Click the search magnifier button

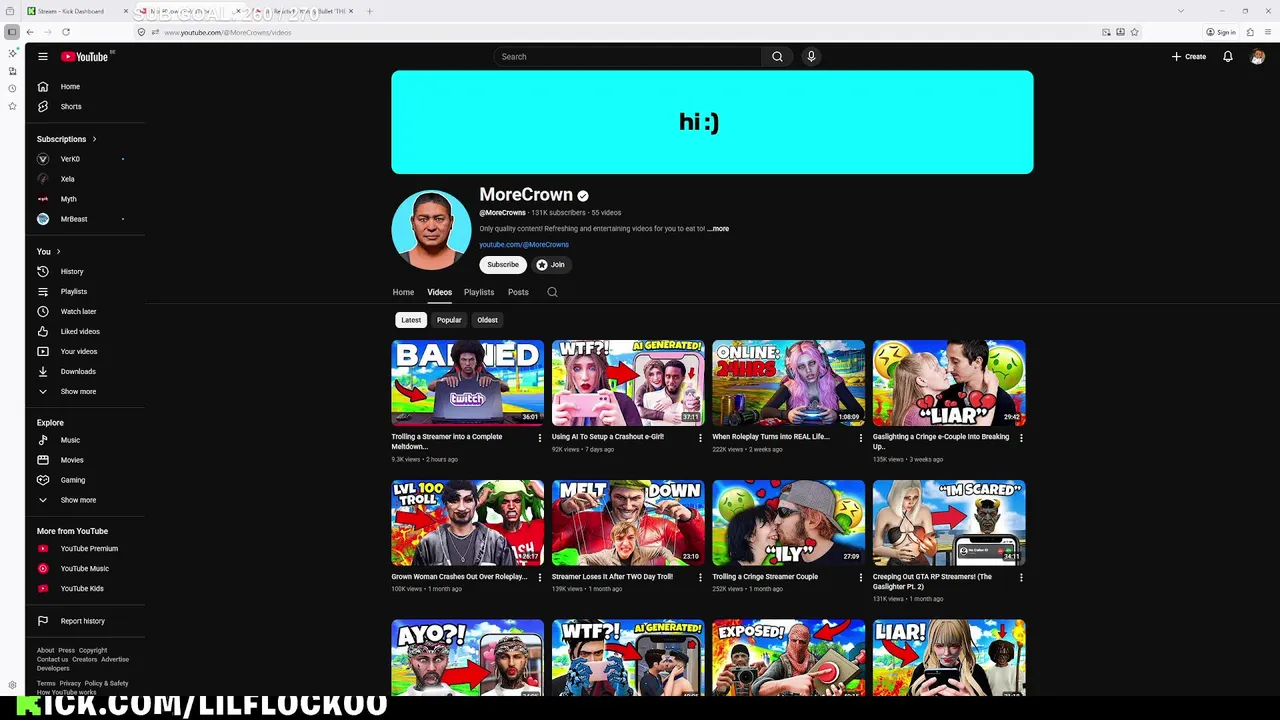click(x=777, y=56)
